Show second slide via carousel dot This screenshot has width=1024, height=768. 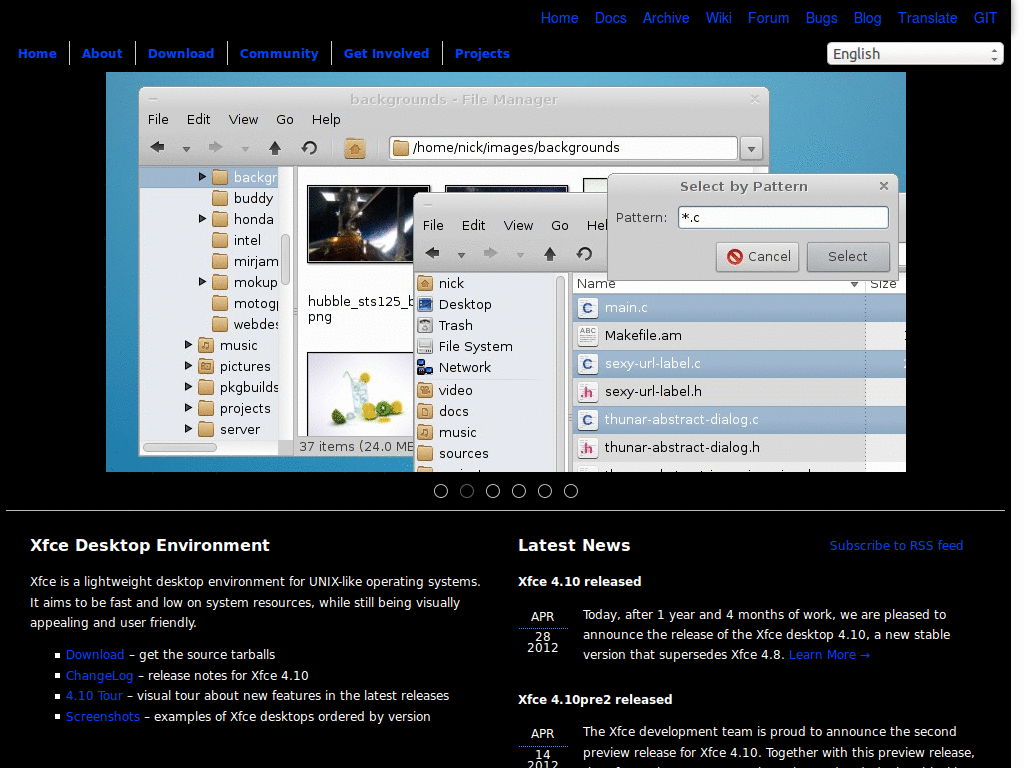tap(467, 491)
